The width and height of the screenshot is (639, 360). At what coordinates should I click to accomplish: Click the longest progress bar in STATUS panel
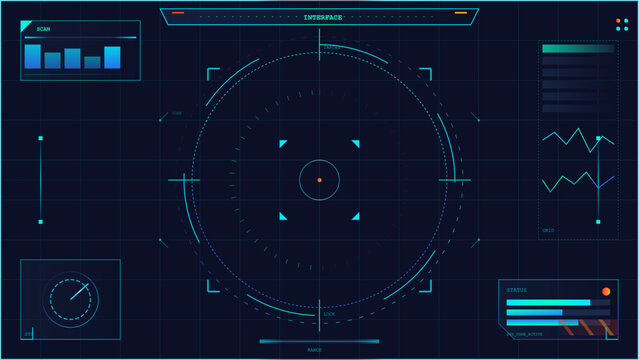(548, 303)
